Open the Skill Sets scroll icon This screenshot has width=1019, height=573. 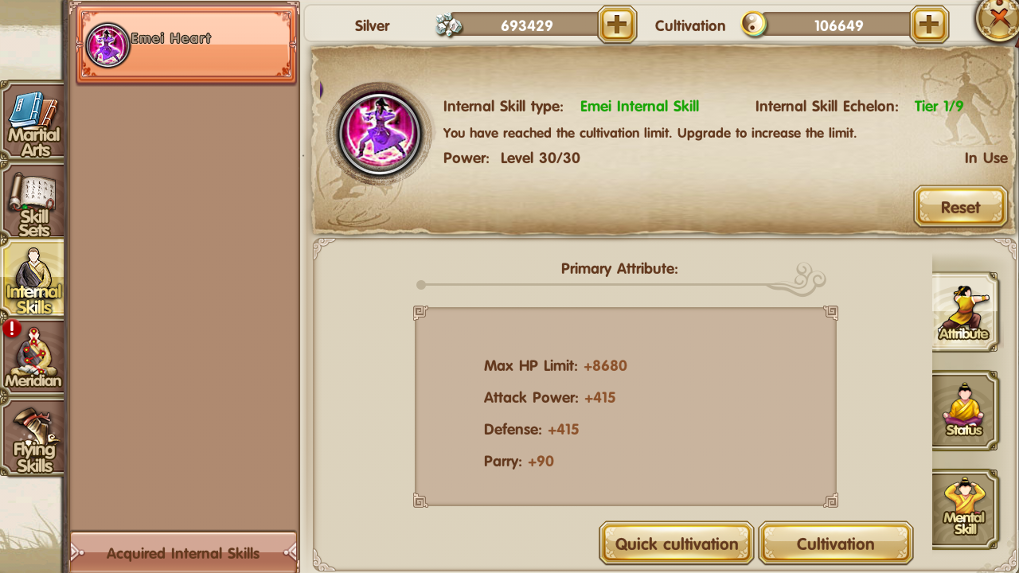pos(33,201)
